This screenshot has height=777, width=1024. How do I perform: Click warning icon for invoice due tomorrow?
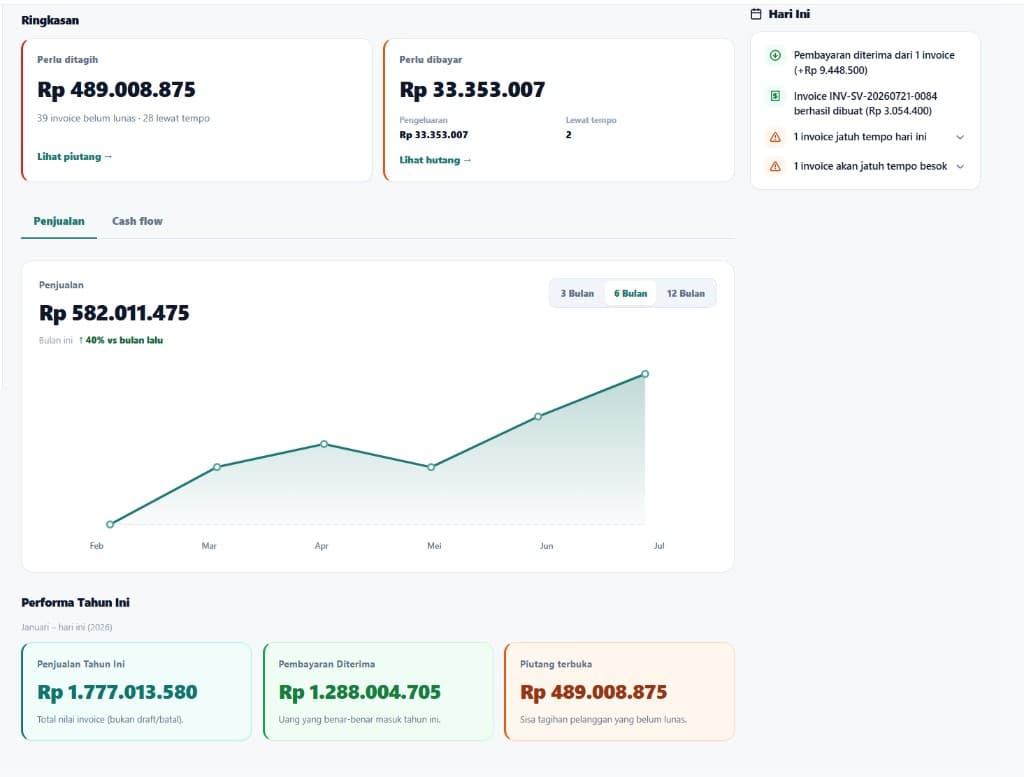click(x=775, y=166)
